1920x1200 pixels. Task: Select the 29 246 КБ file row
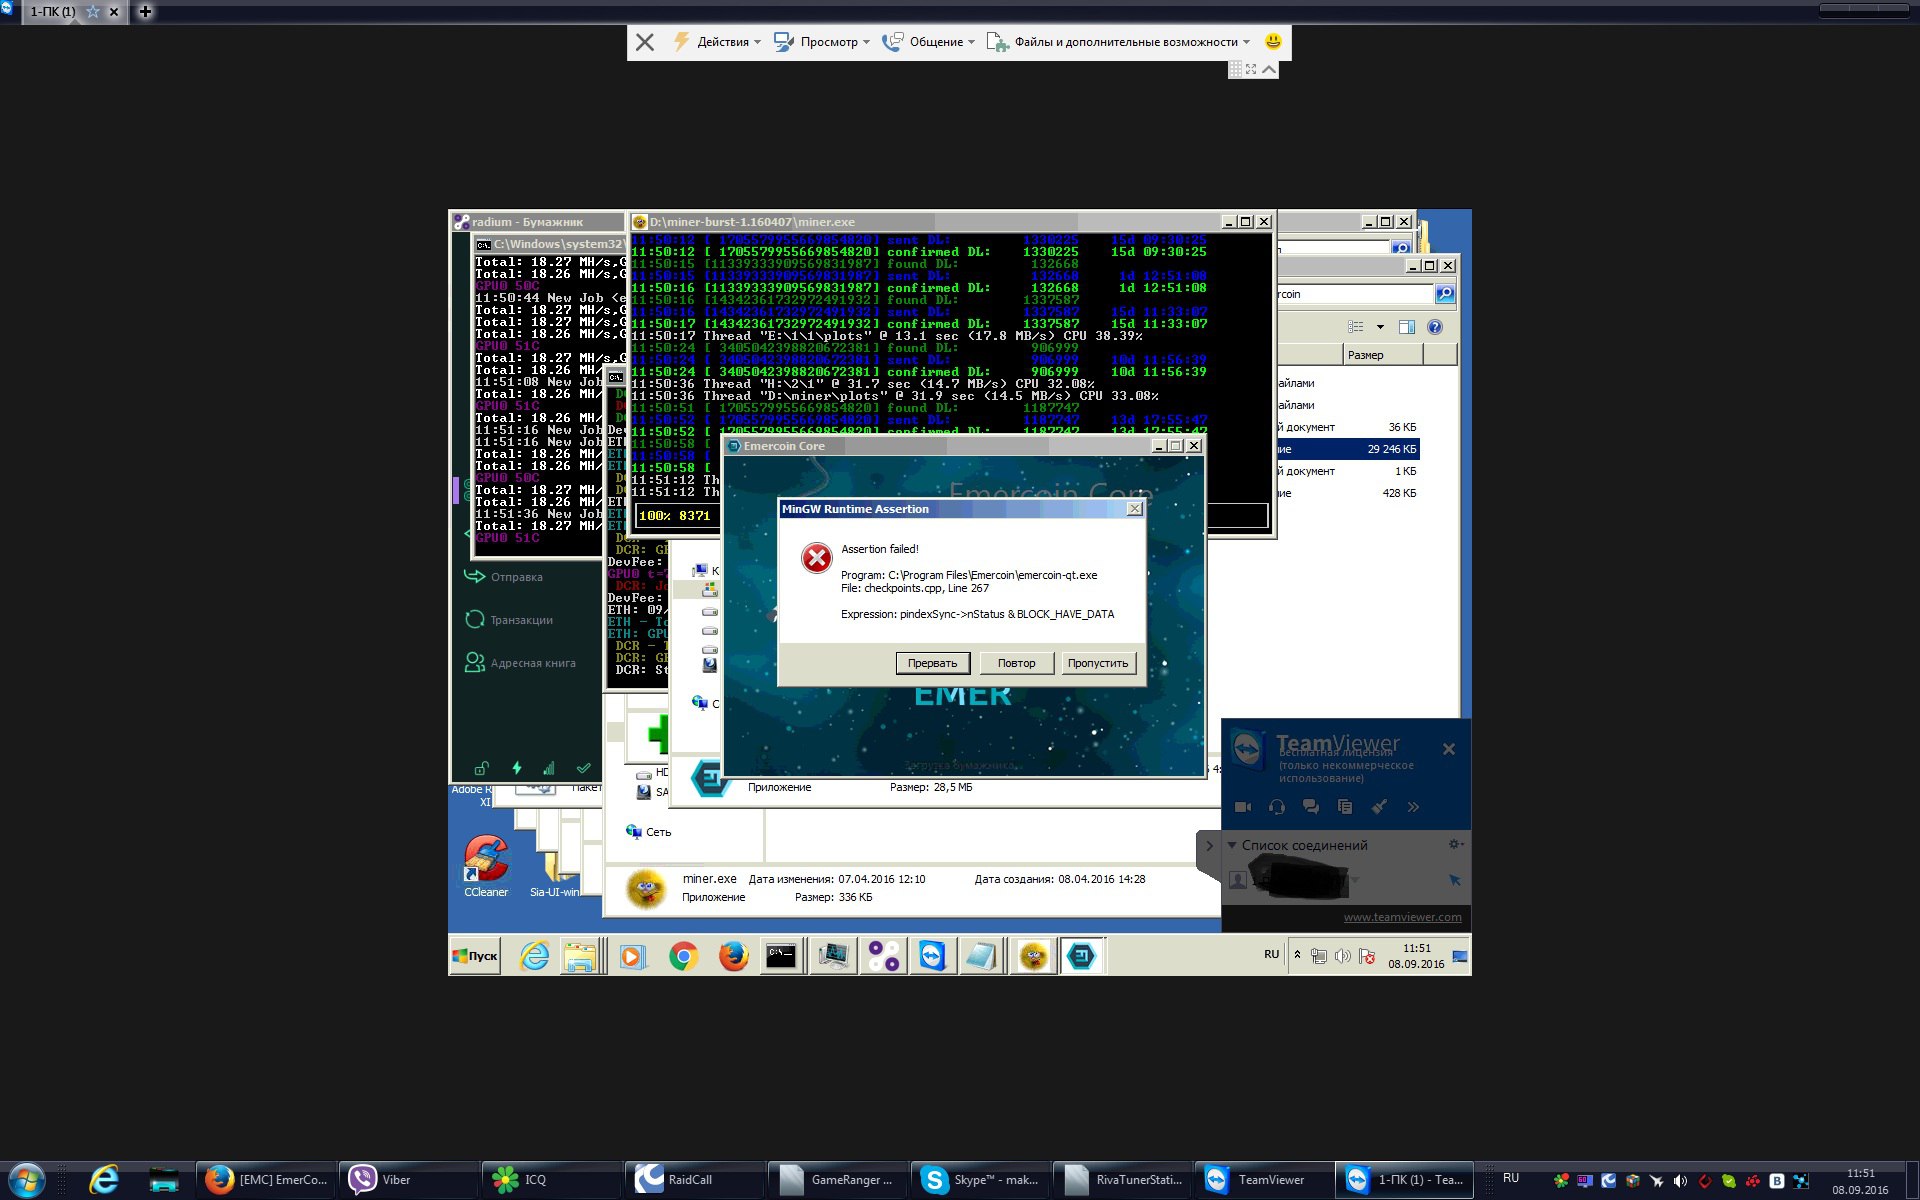[1348, 449]
